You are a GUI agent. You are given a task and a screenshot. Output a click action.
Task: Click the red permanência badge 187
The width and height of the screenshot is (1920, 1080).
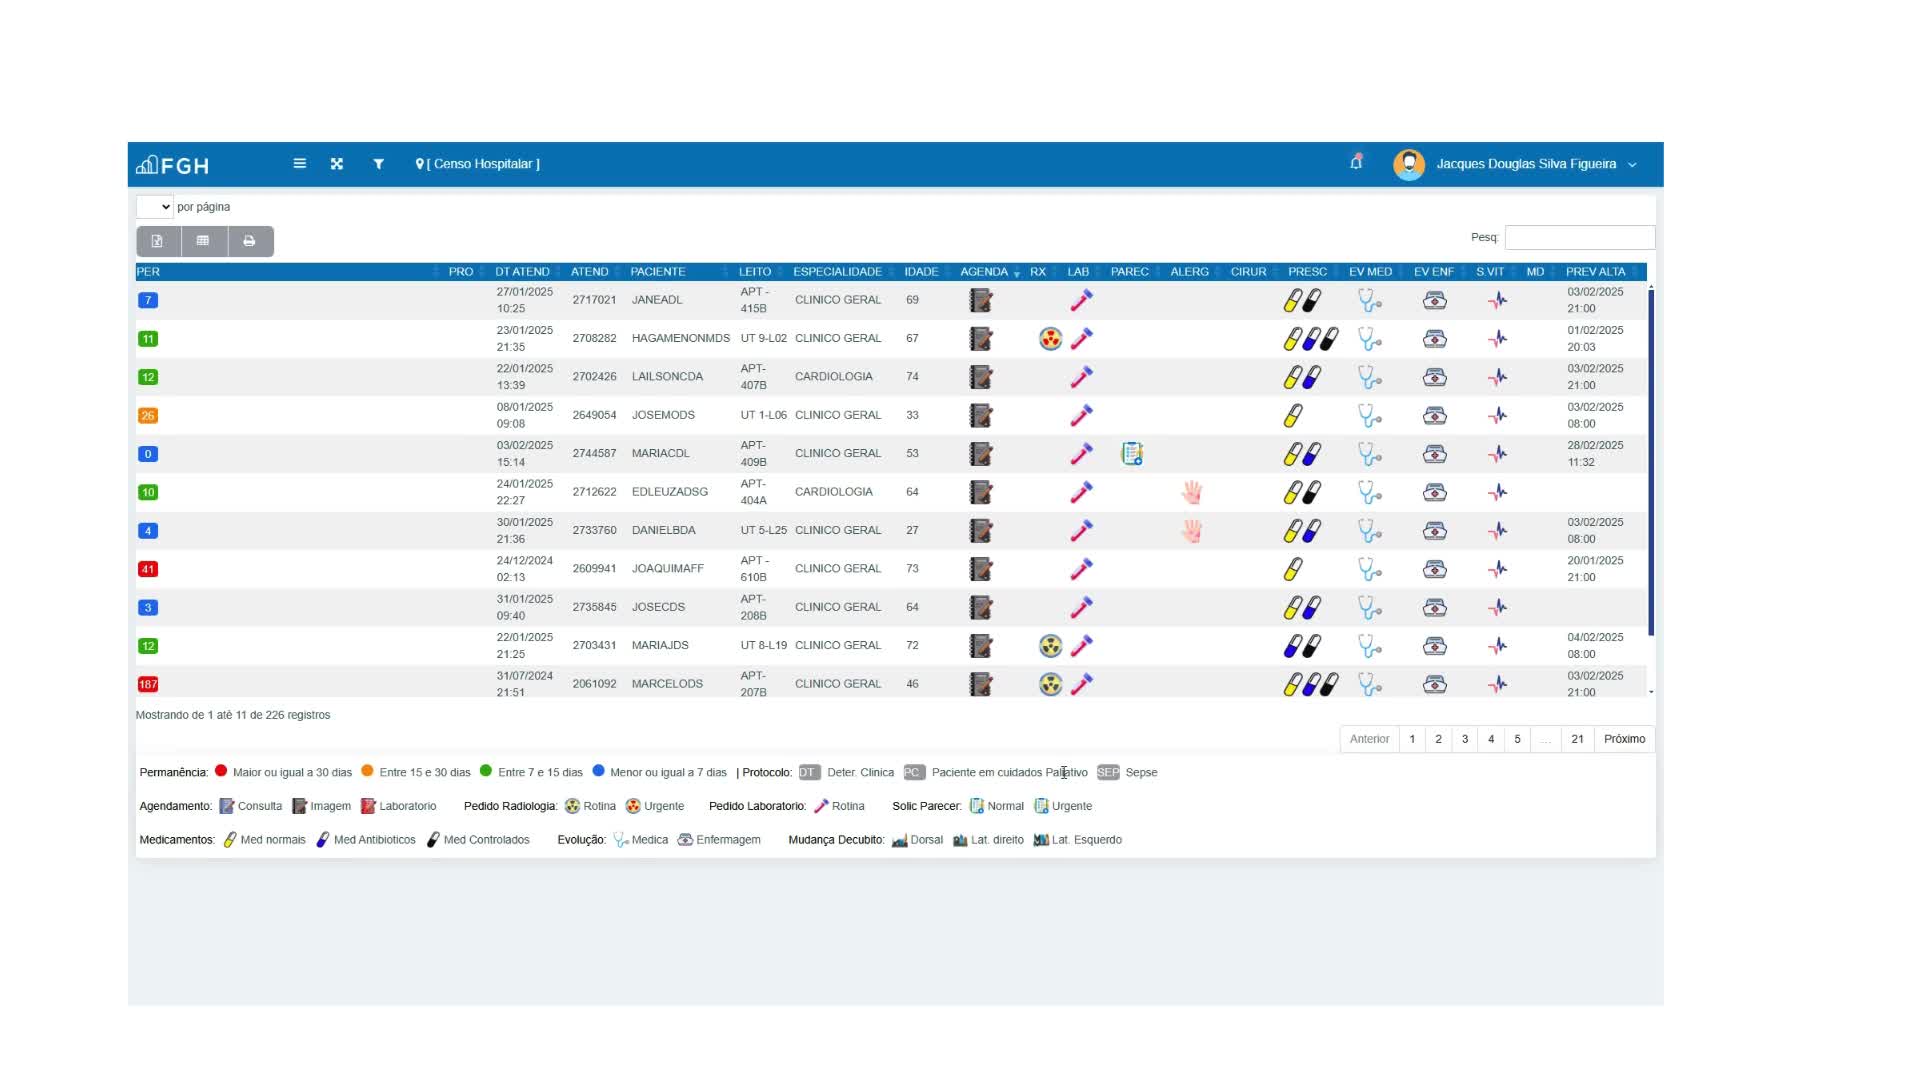(x=148, y=685)
